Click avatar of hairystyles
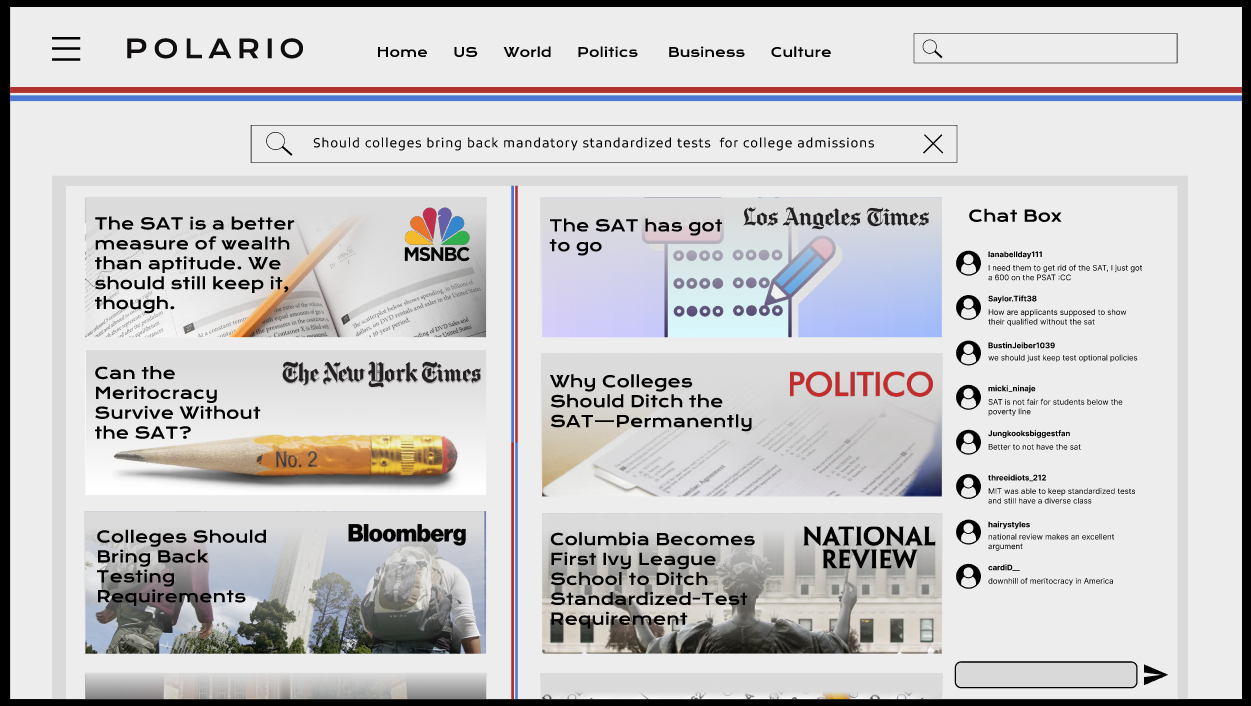 [968, 532]
